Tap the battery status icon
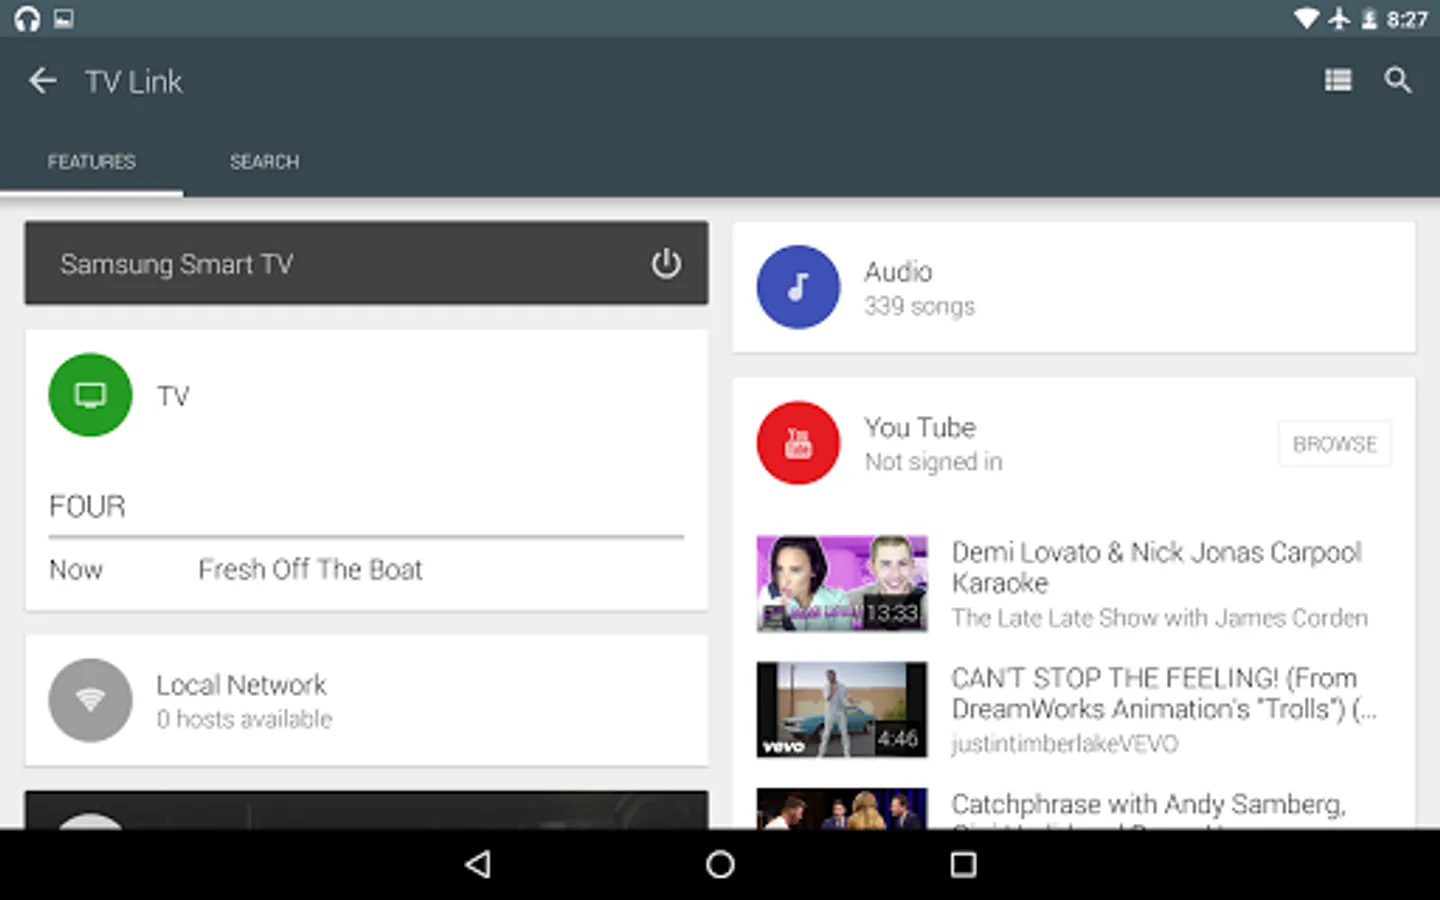This screenshot has width=1440, height=900. 1369,19
